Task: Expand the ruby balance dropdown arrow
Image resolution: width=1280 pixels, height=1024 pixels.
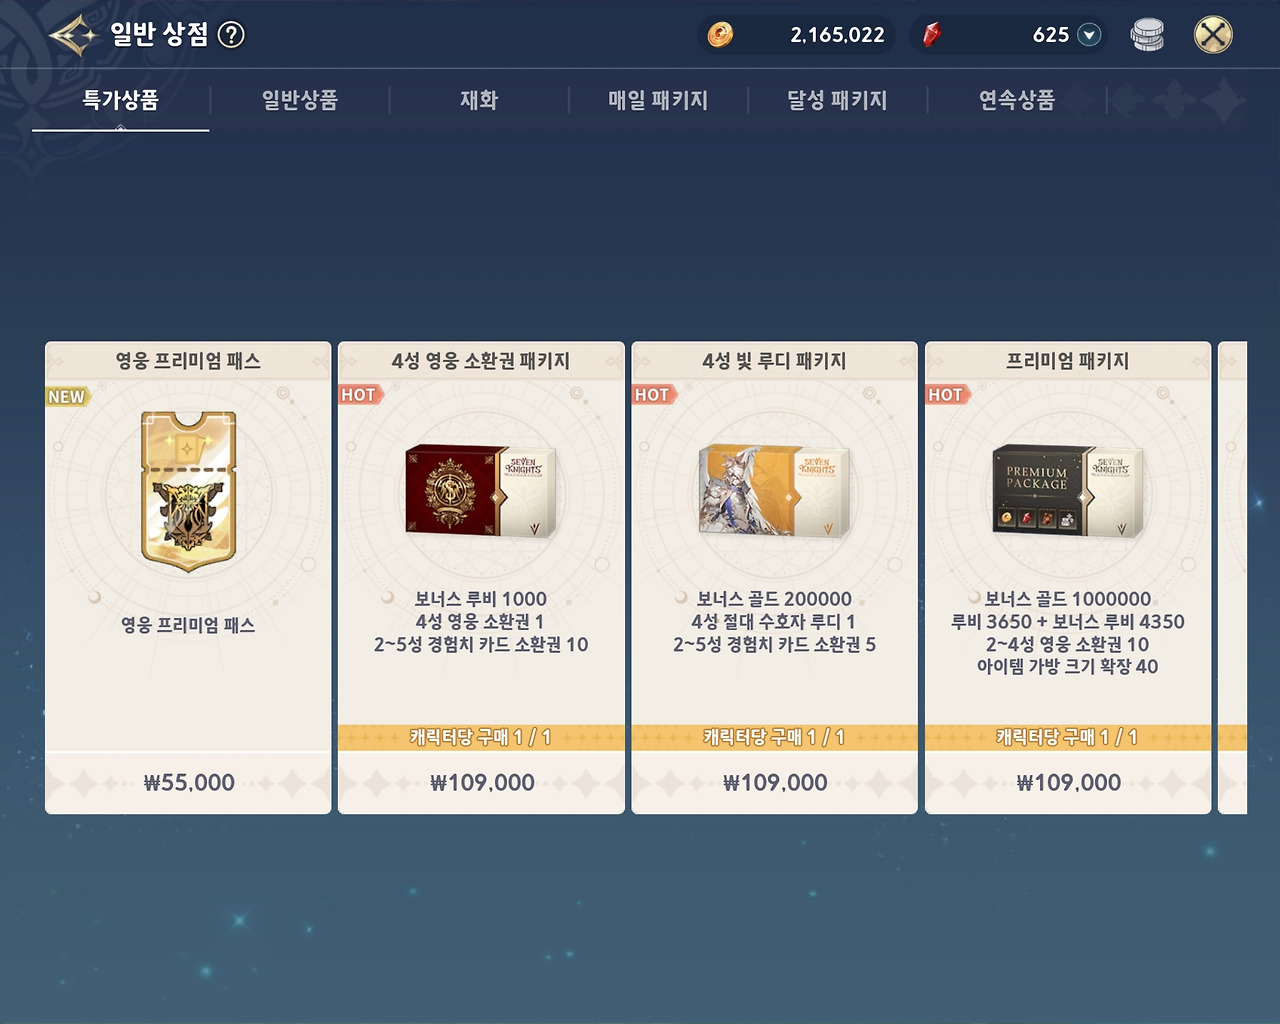Action: tap(1090, 35)
